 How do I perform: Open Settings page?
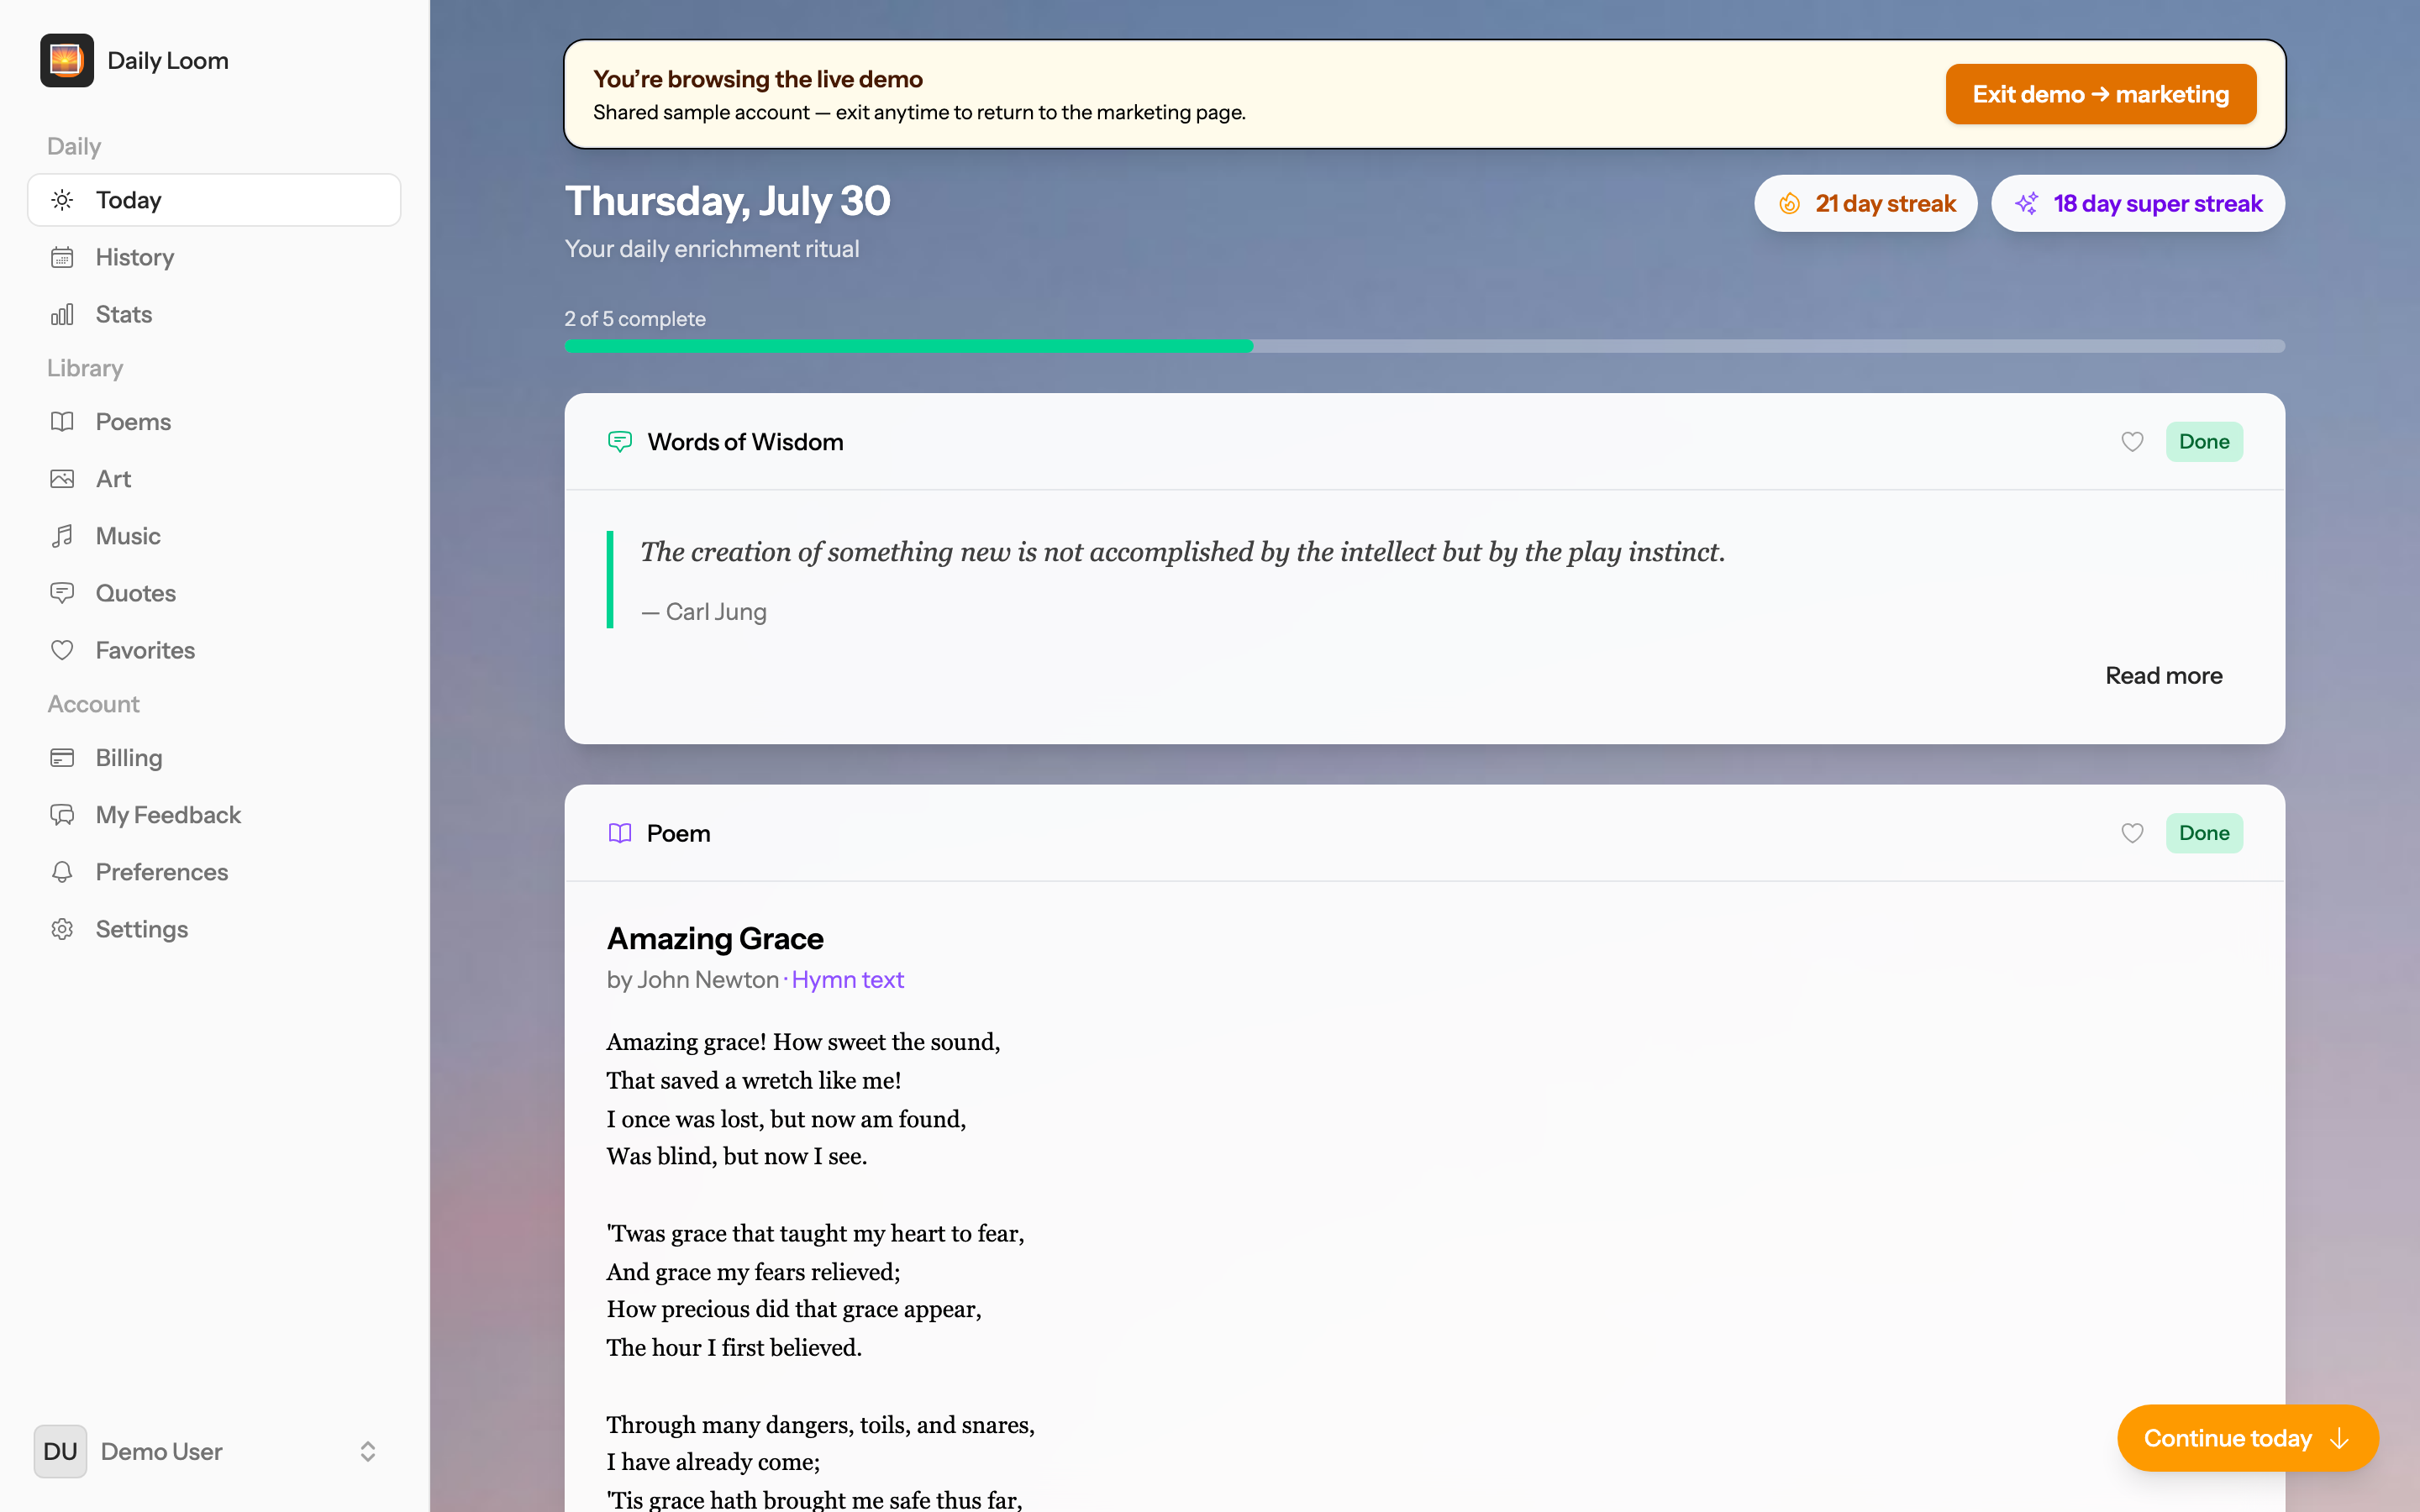click(214, 929)
